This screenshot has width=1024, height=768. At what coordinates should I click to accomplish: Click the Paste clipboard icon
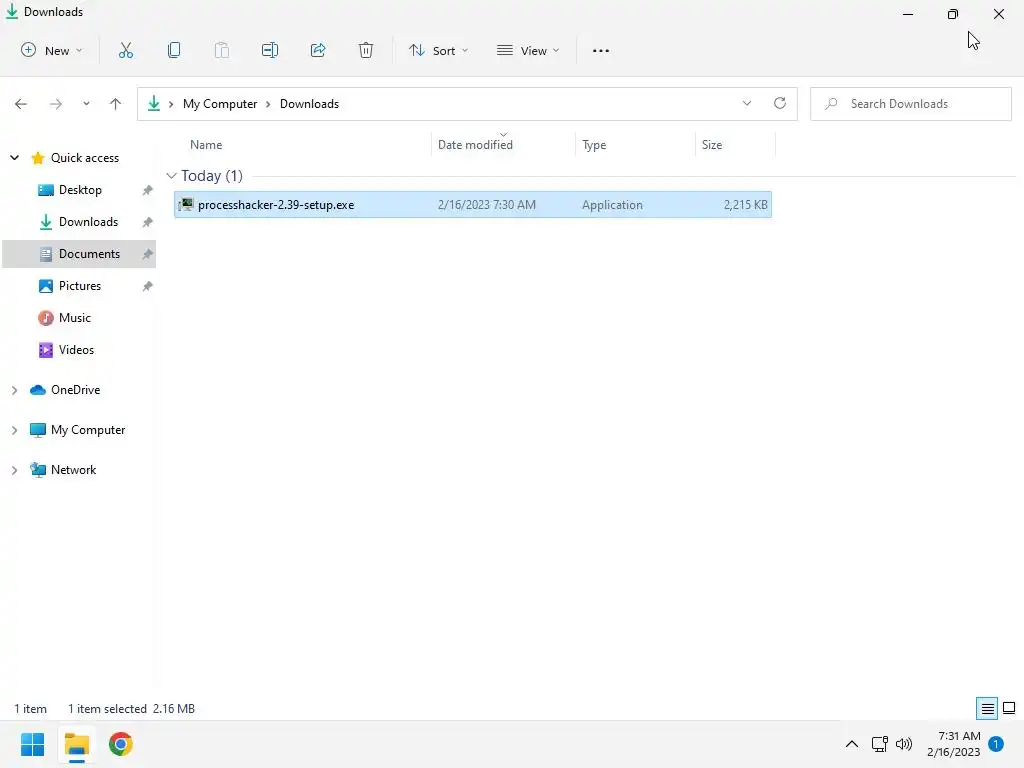[x=222, y=50]
